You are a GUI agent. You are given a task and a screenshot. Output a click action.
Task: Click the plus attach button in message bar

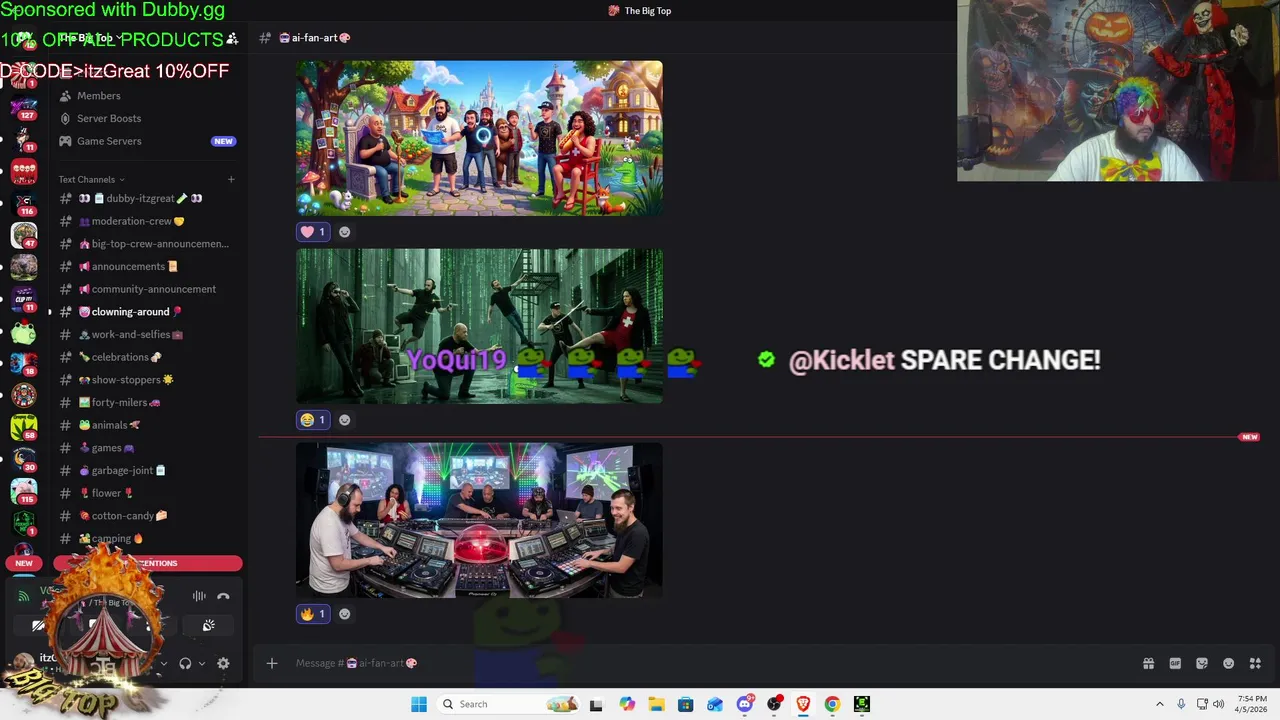click(271, 663)
